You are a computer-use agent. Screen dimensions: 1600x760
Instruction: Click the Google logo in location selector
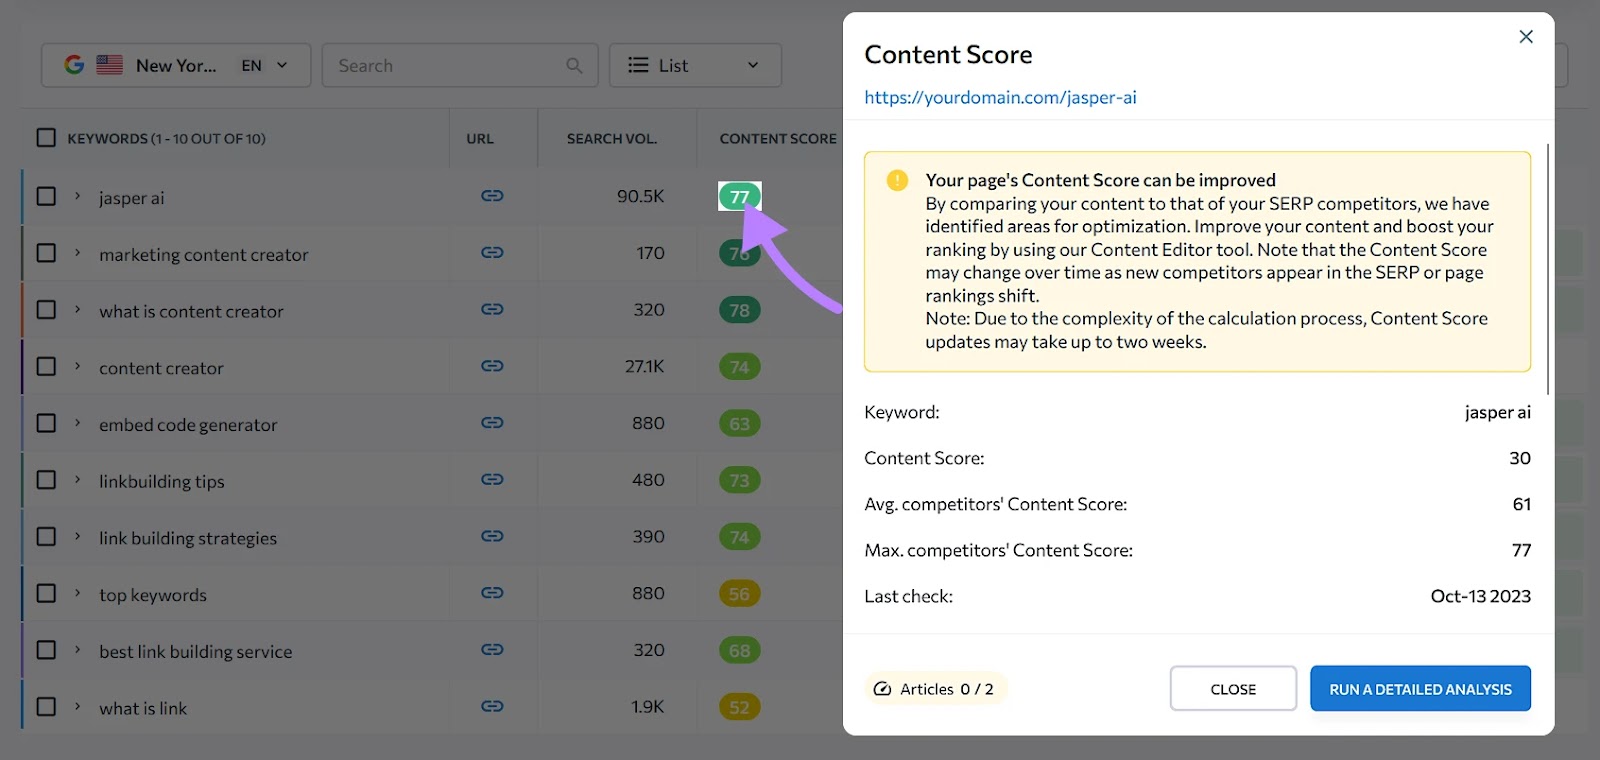[74, 65]
